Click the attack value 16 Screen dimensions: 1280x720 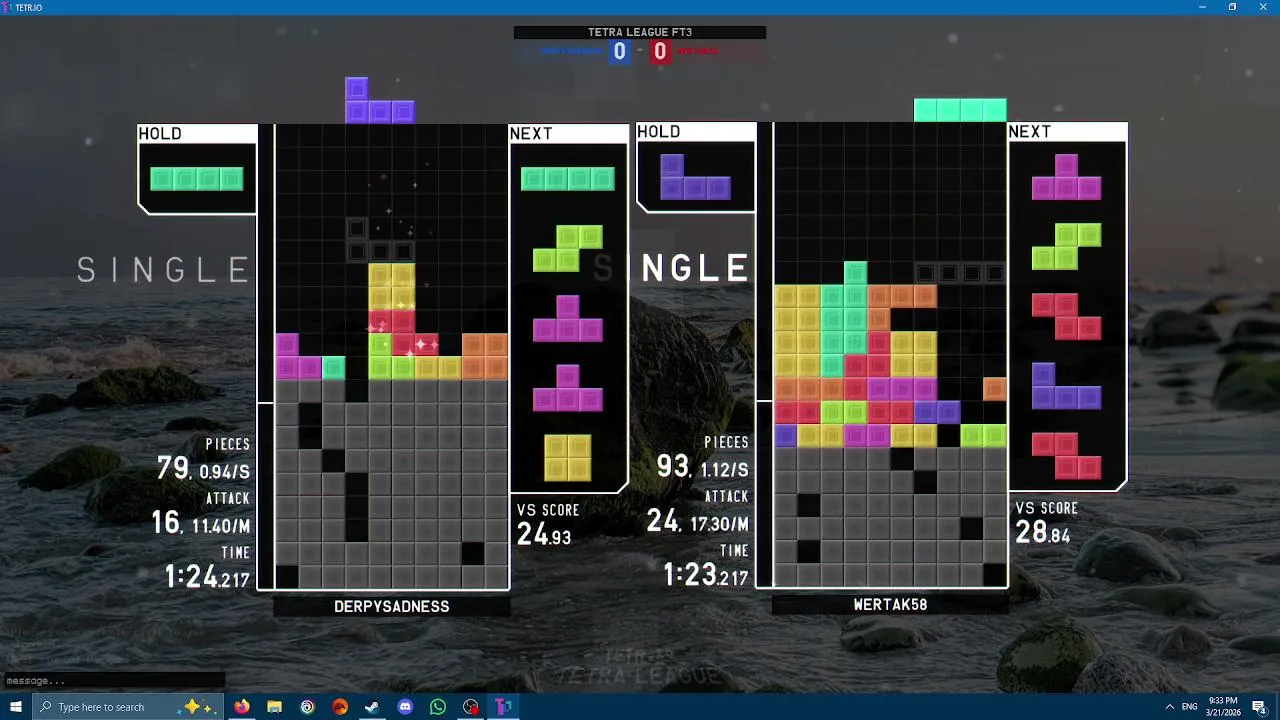pos(166,522)
